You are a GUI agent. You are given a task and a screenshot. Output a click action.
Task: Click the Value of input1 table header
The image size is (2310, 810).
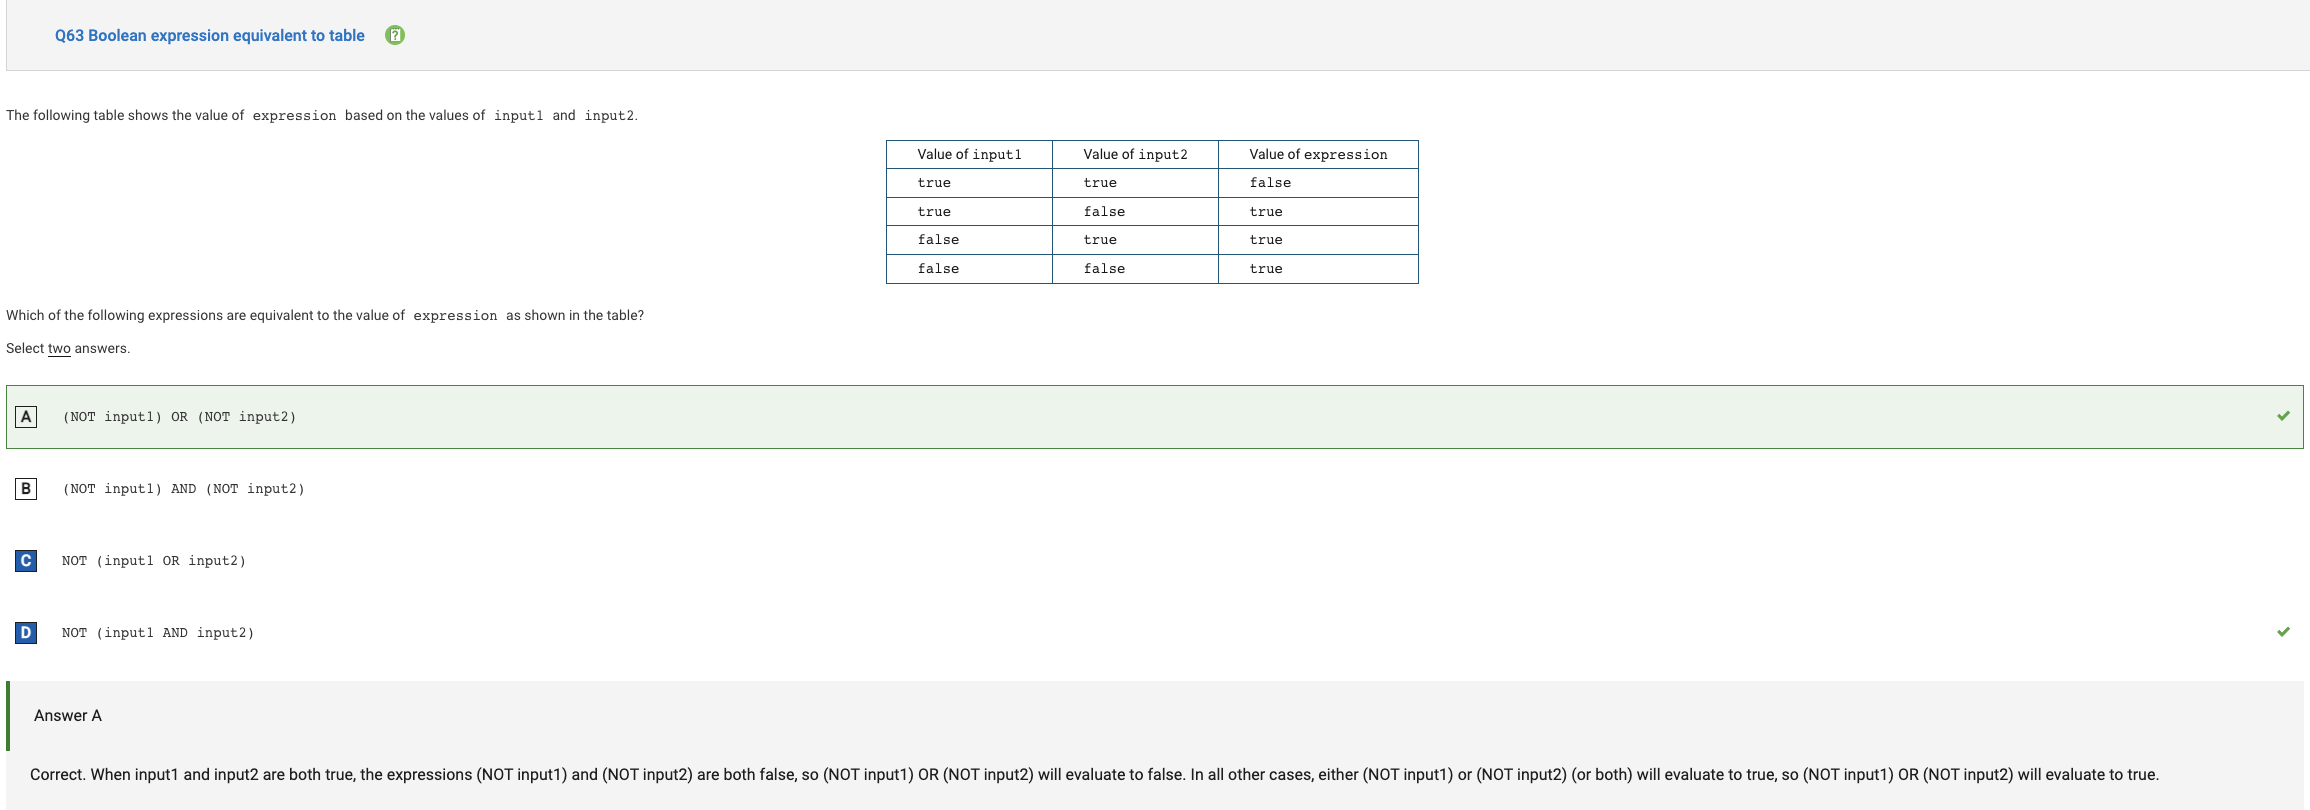pos(969,155)
